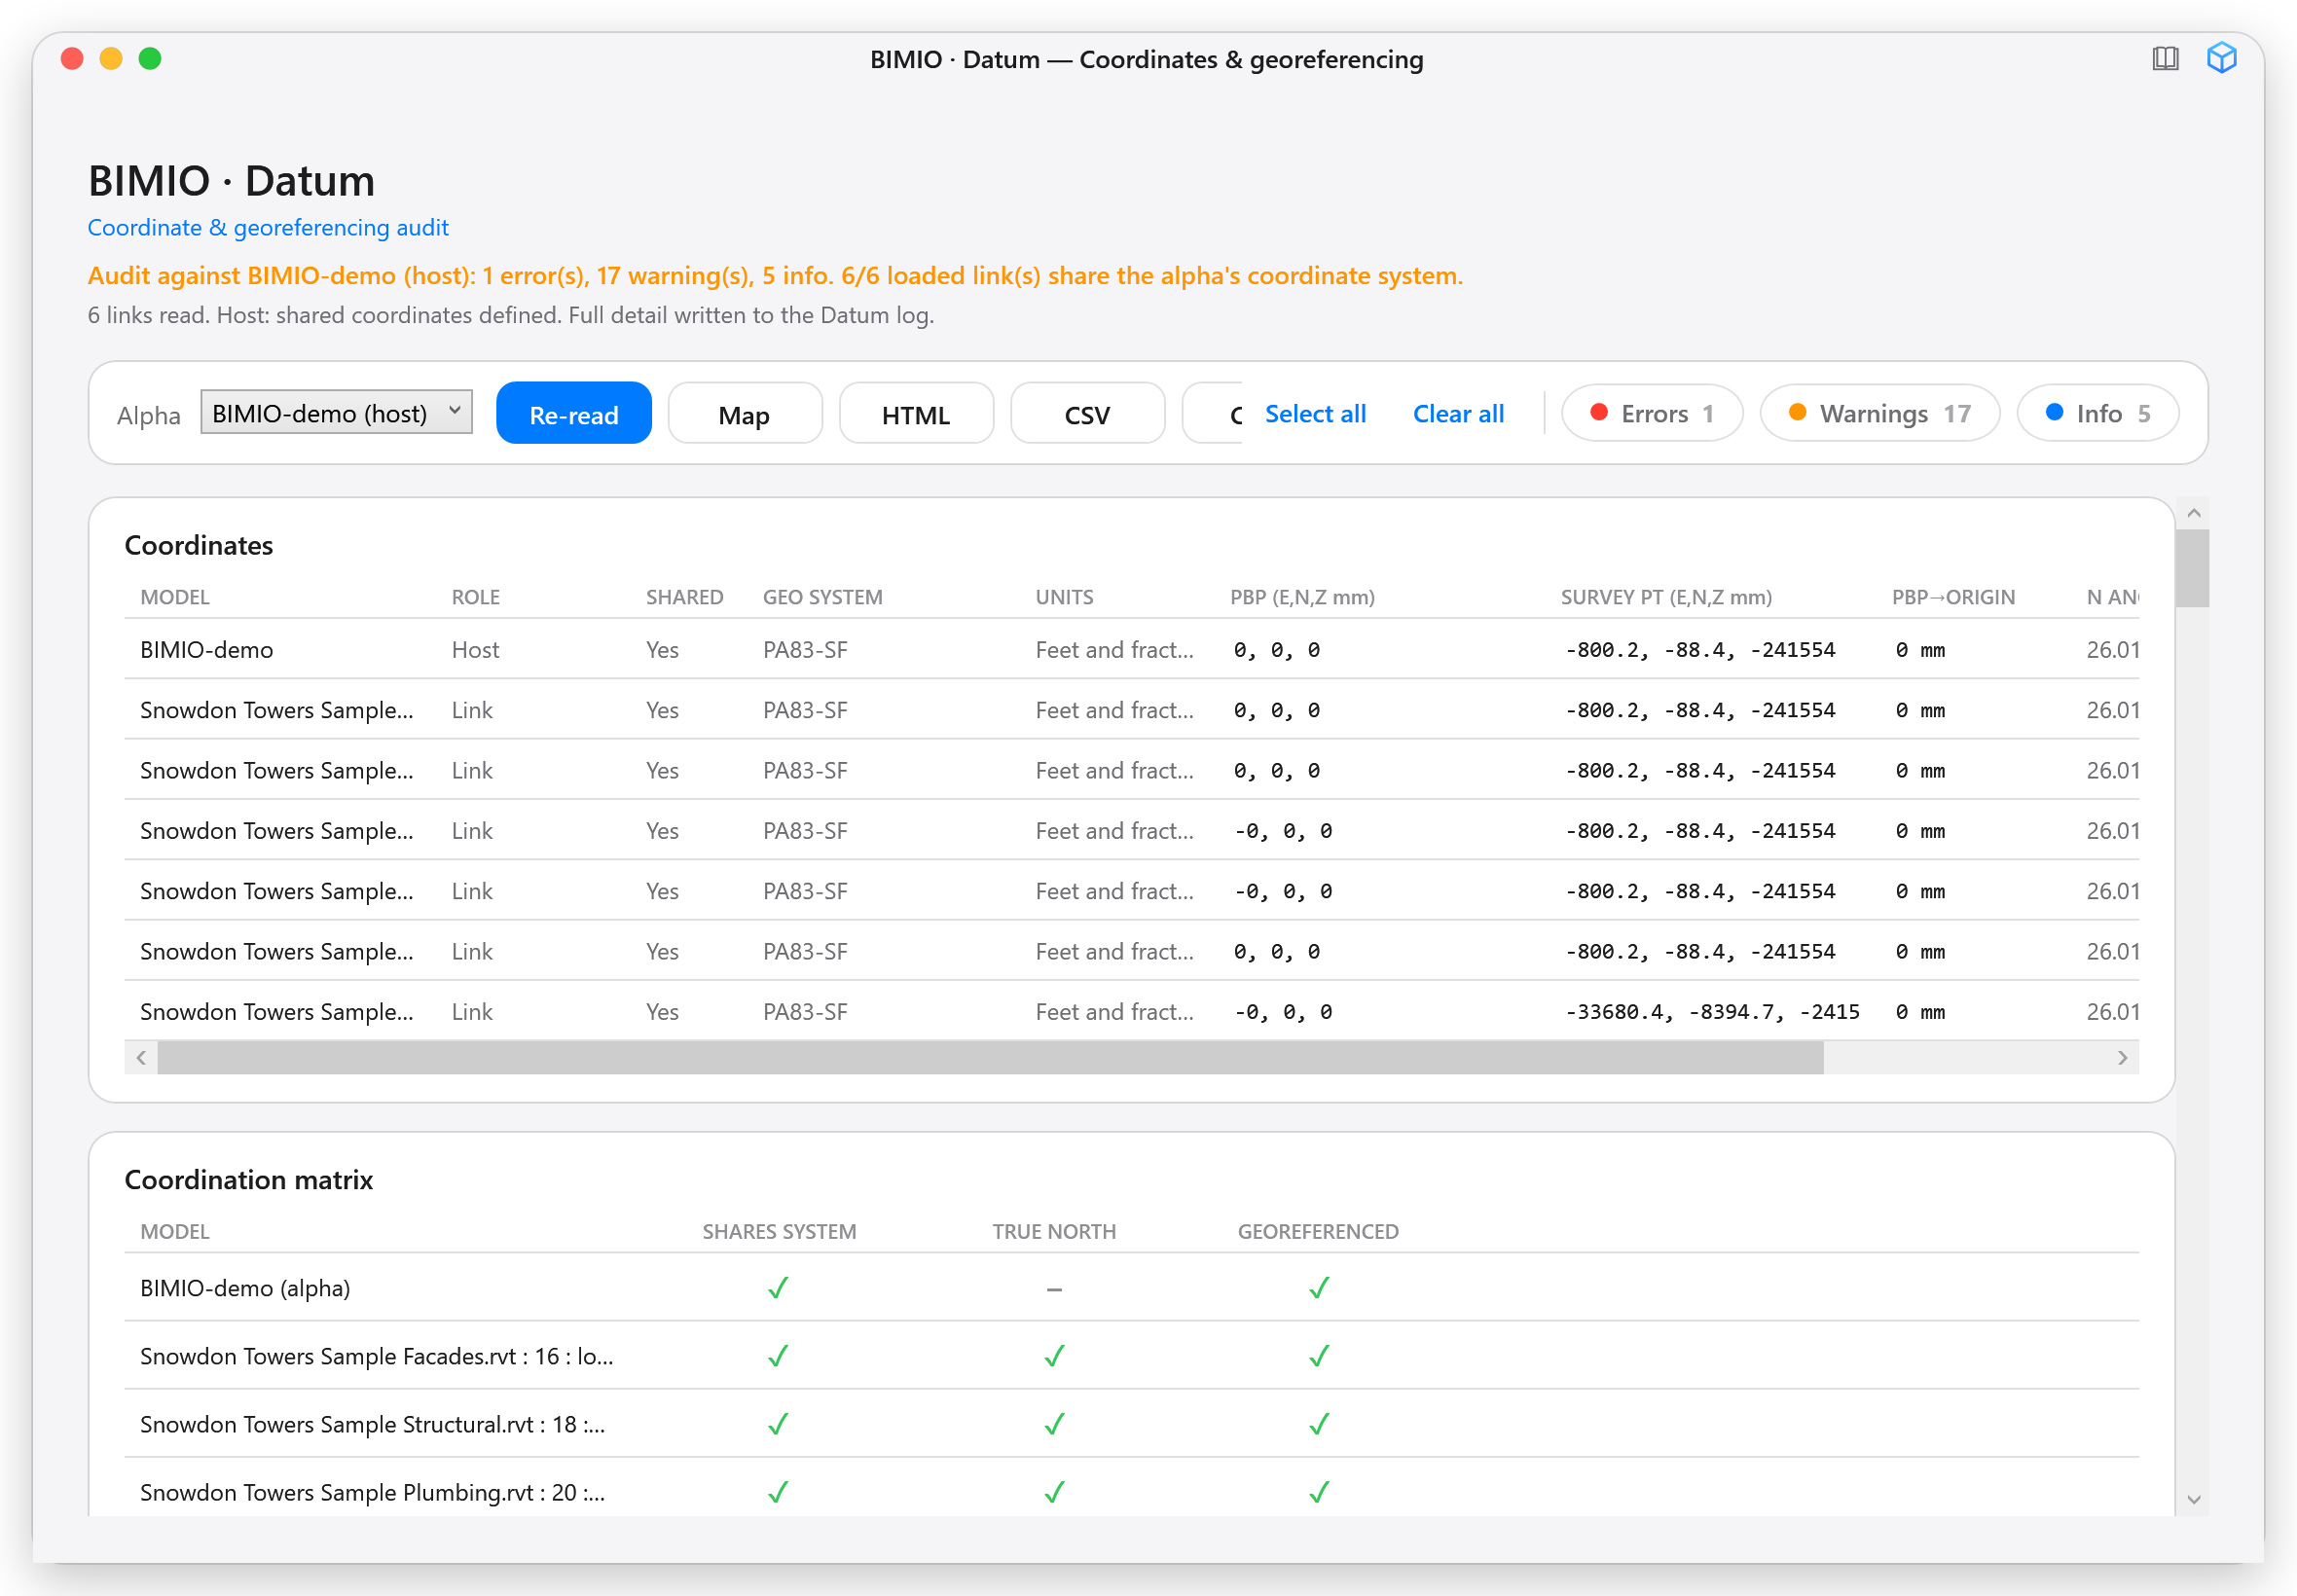Click the TRUE NORTH column header

[1054, 1231]
